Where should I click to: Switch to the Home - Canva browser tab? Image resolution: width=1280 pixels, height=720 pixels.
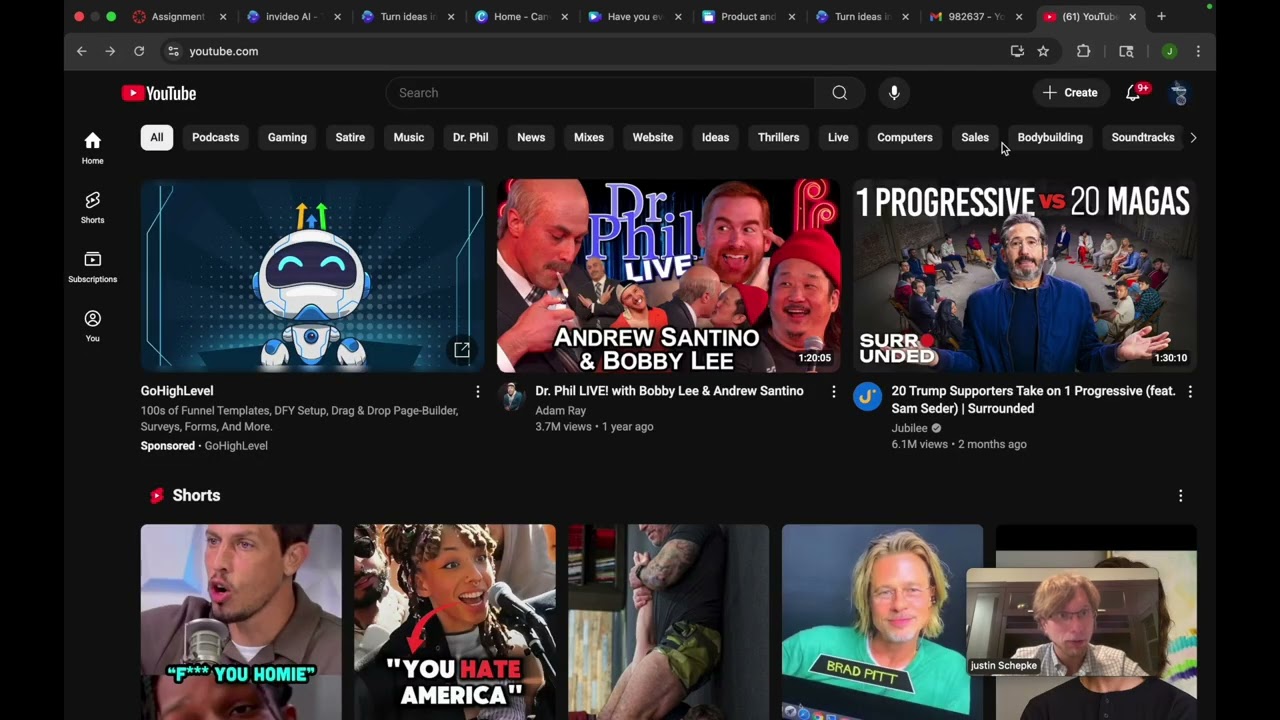tap(521, 17)
